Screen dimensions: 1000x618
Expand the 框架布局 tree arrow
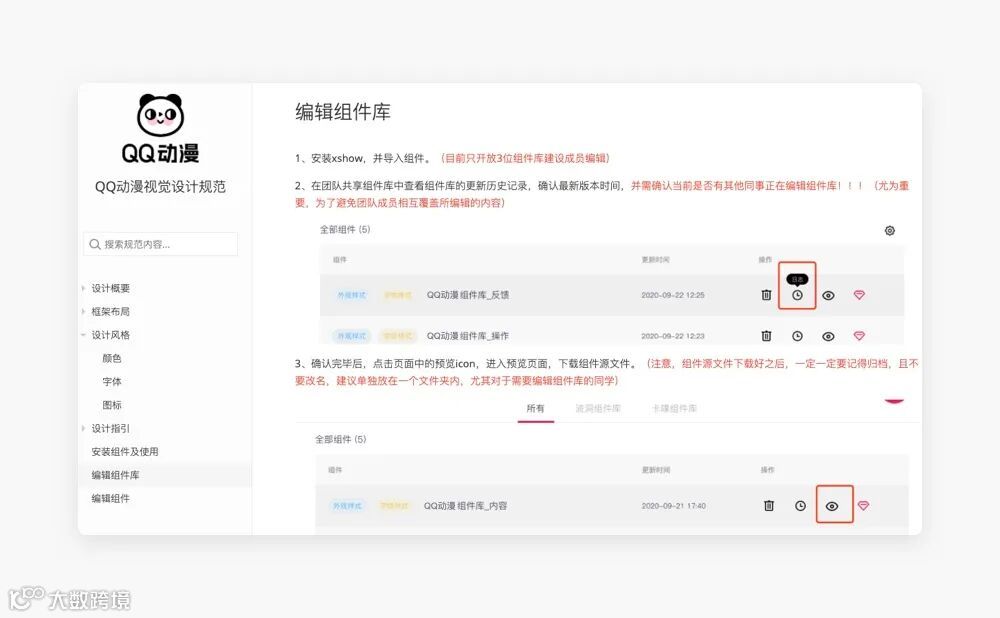point(83,311)
